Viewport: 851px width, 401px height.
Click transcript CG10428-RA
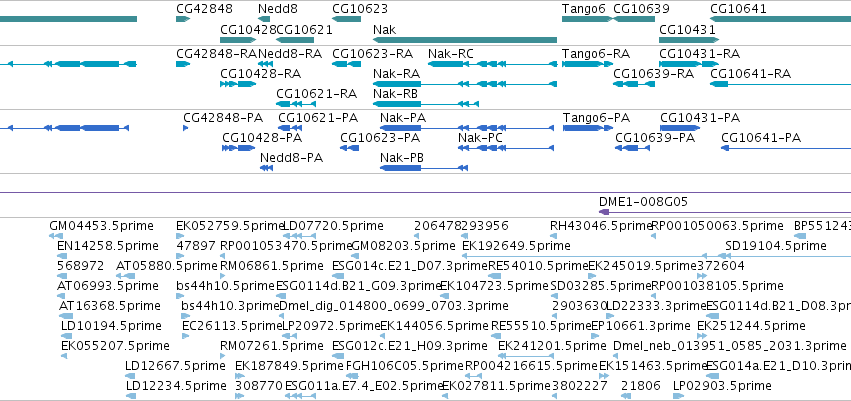point(238,84)
